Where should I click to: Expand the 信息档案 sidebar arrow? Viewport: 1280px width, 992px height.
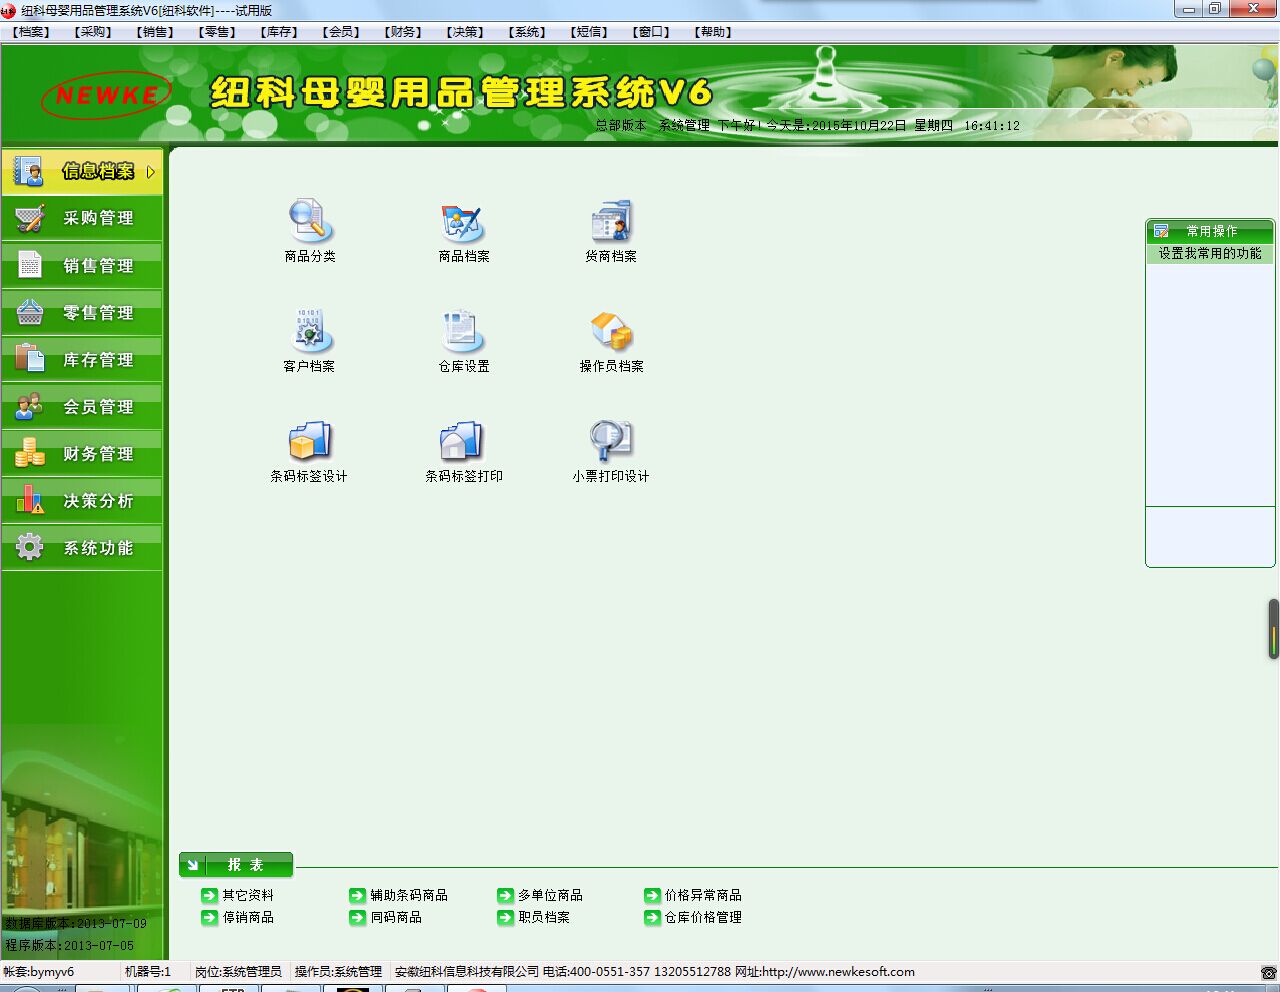tap(151, 172)
